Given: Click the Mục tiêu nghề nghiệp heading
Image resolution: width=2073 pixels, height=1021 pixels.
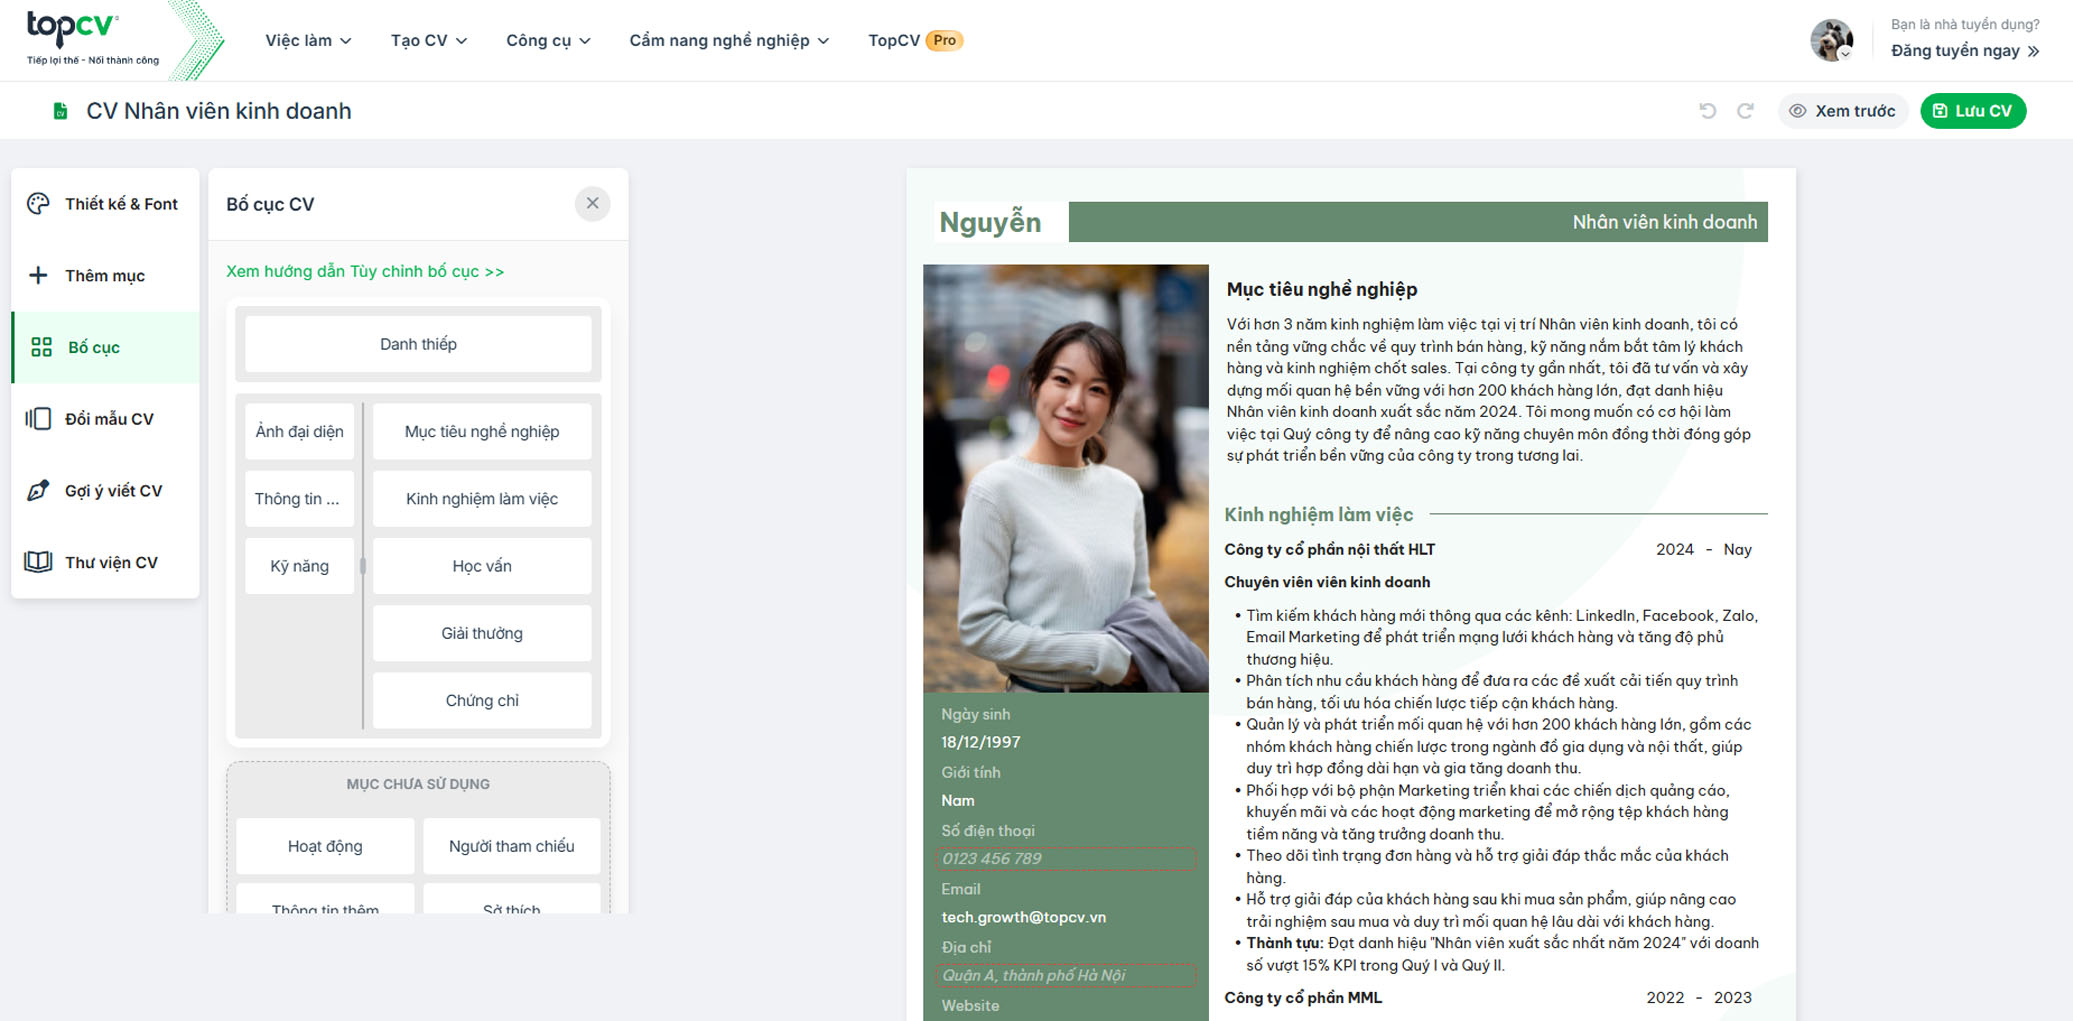Looking at the screenshot, I should [1322, 289].
